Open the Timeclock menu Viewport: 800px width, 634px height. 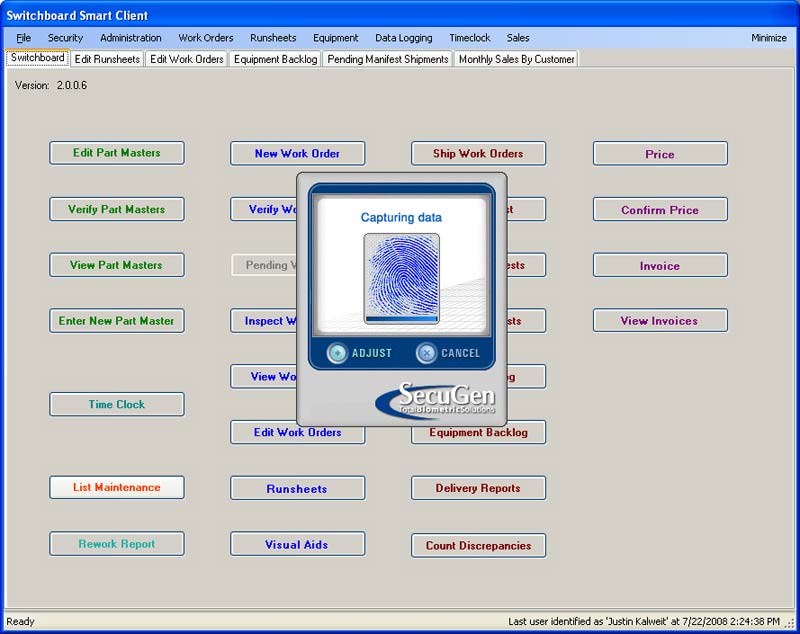click(x=470, y=38)
